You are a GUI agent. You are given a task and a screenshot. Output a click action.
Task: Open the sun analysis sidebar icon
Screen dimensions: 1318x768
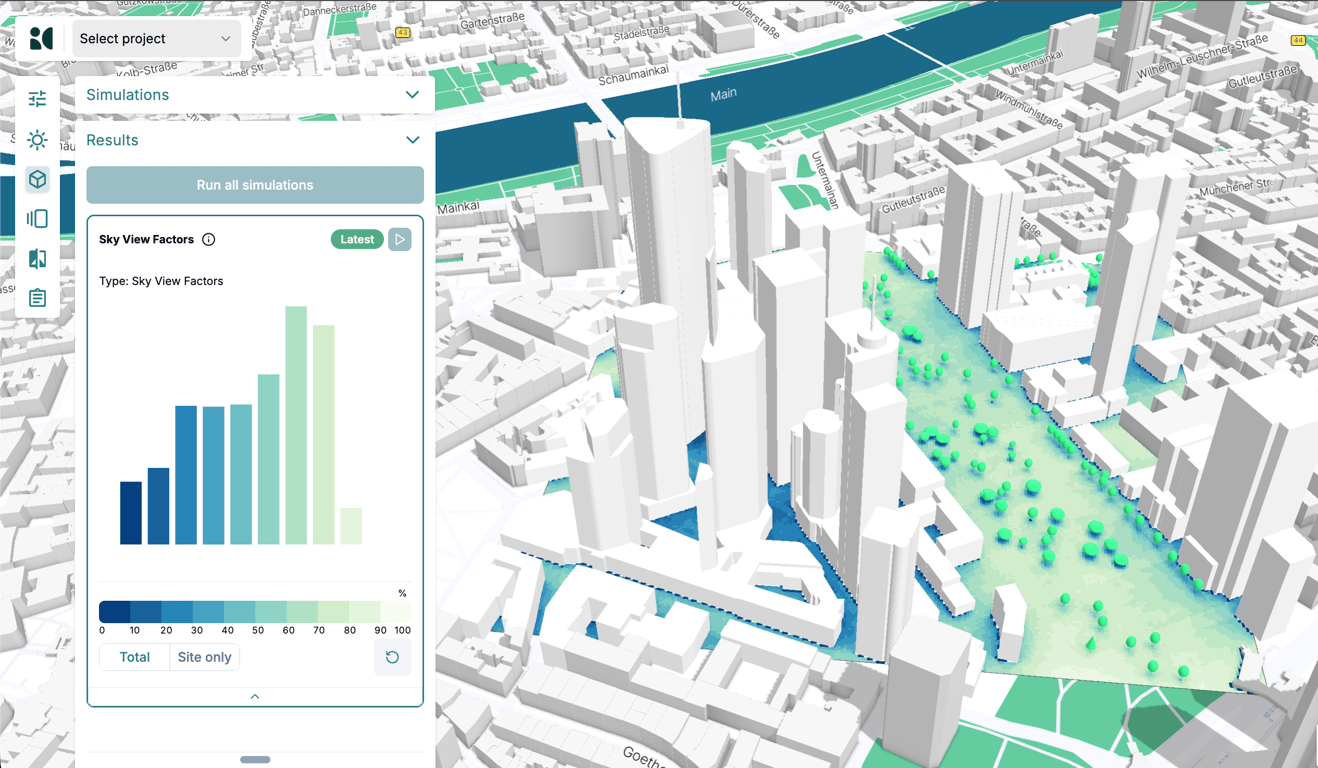[37, 139]
